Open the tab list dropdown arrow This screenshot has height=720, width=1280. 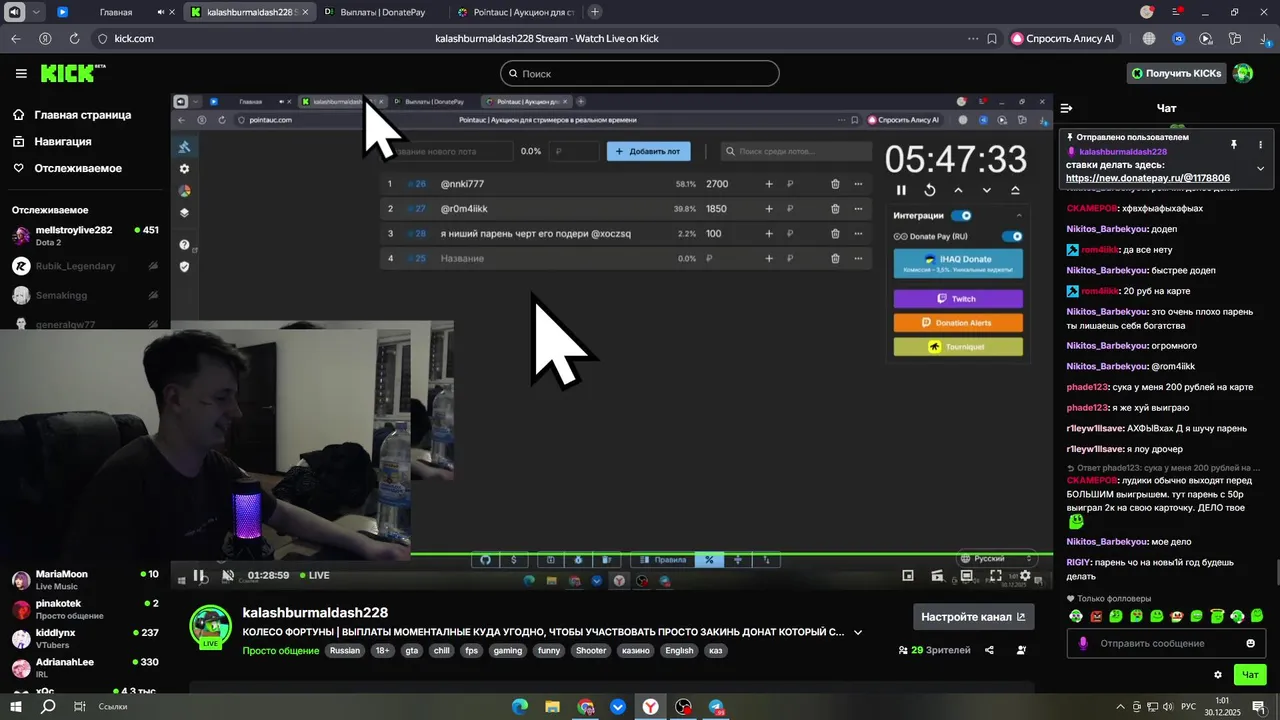click(37, 12)
